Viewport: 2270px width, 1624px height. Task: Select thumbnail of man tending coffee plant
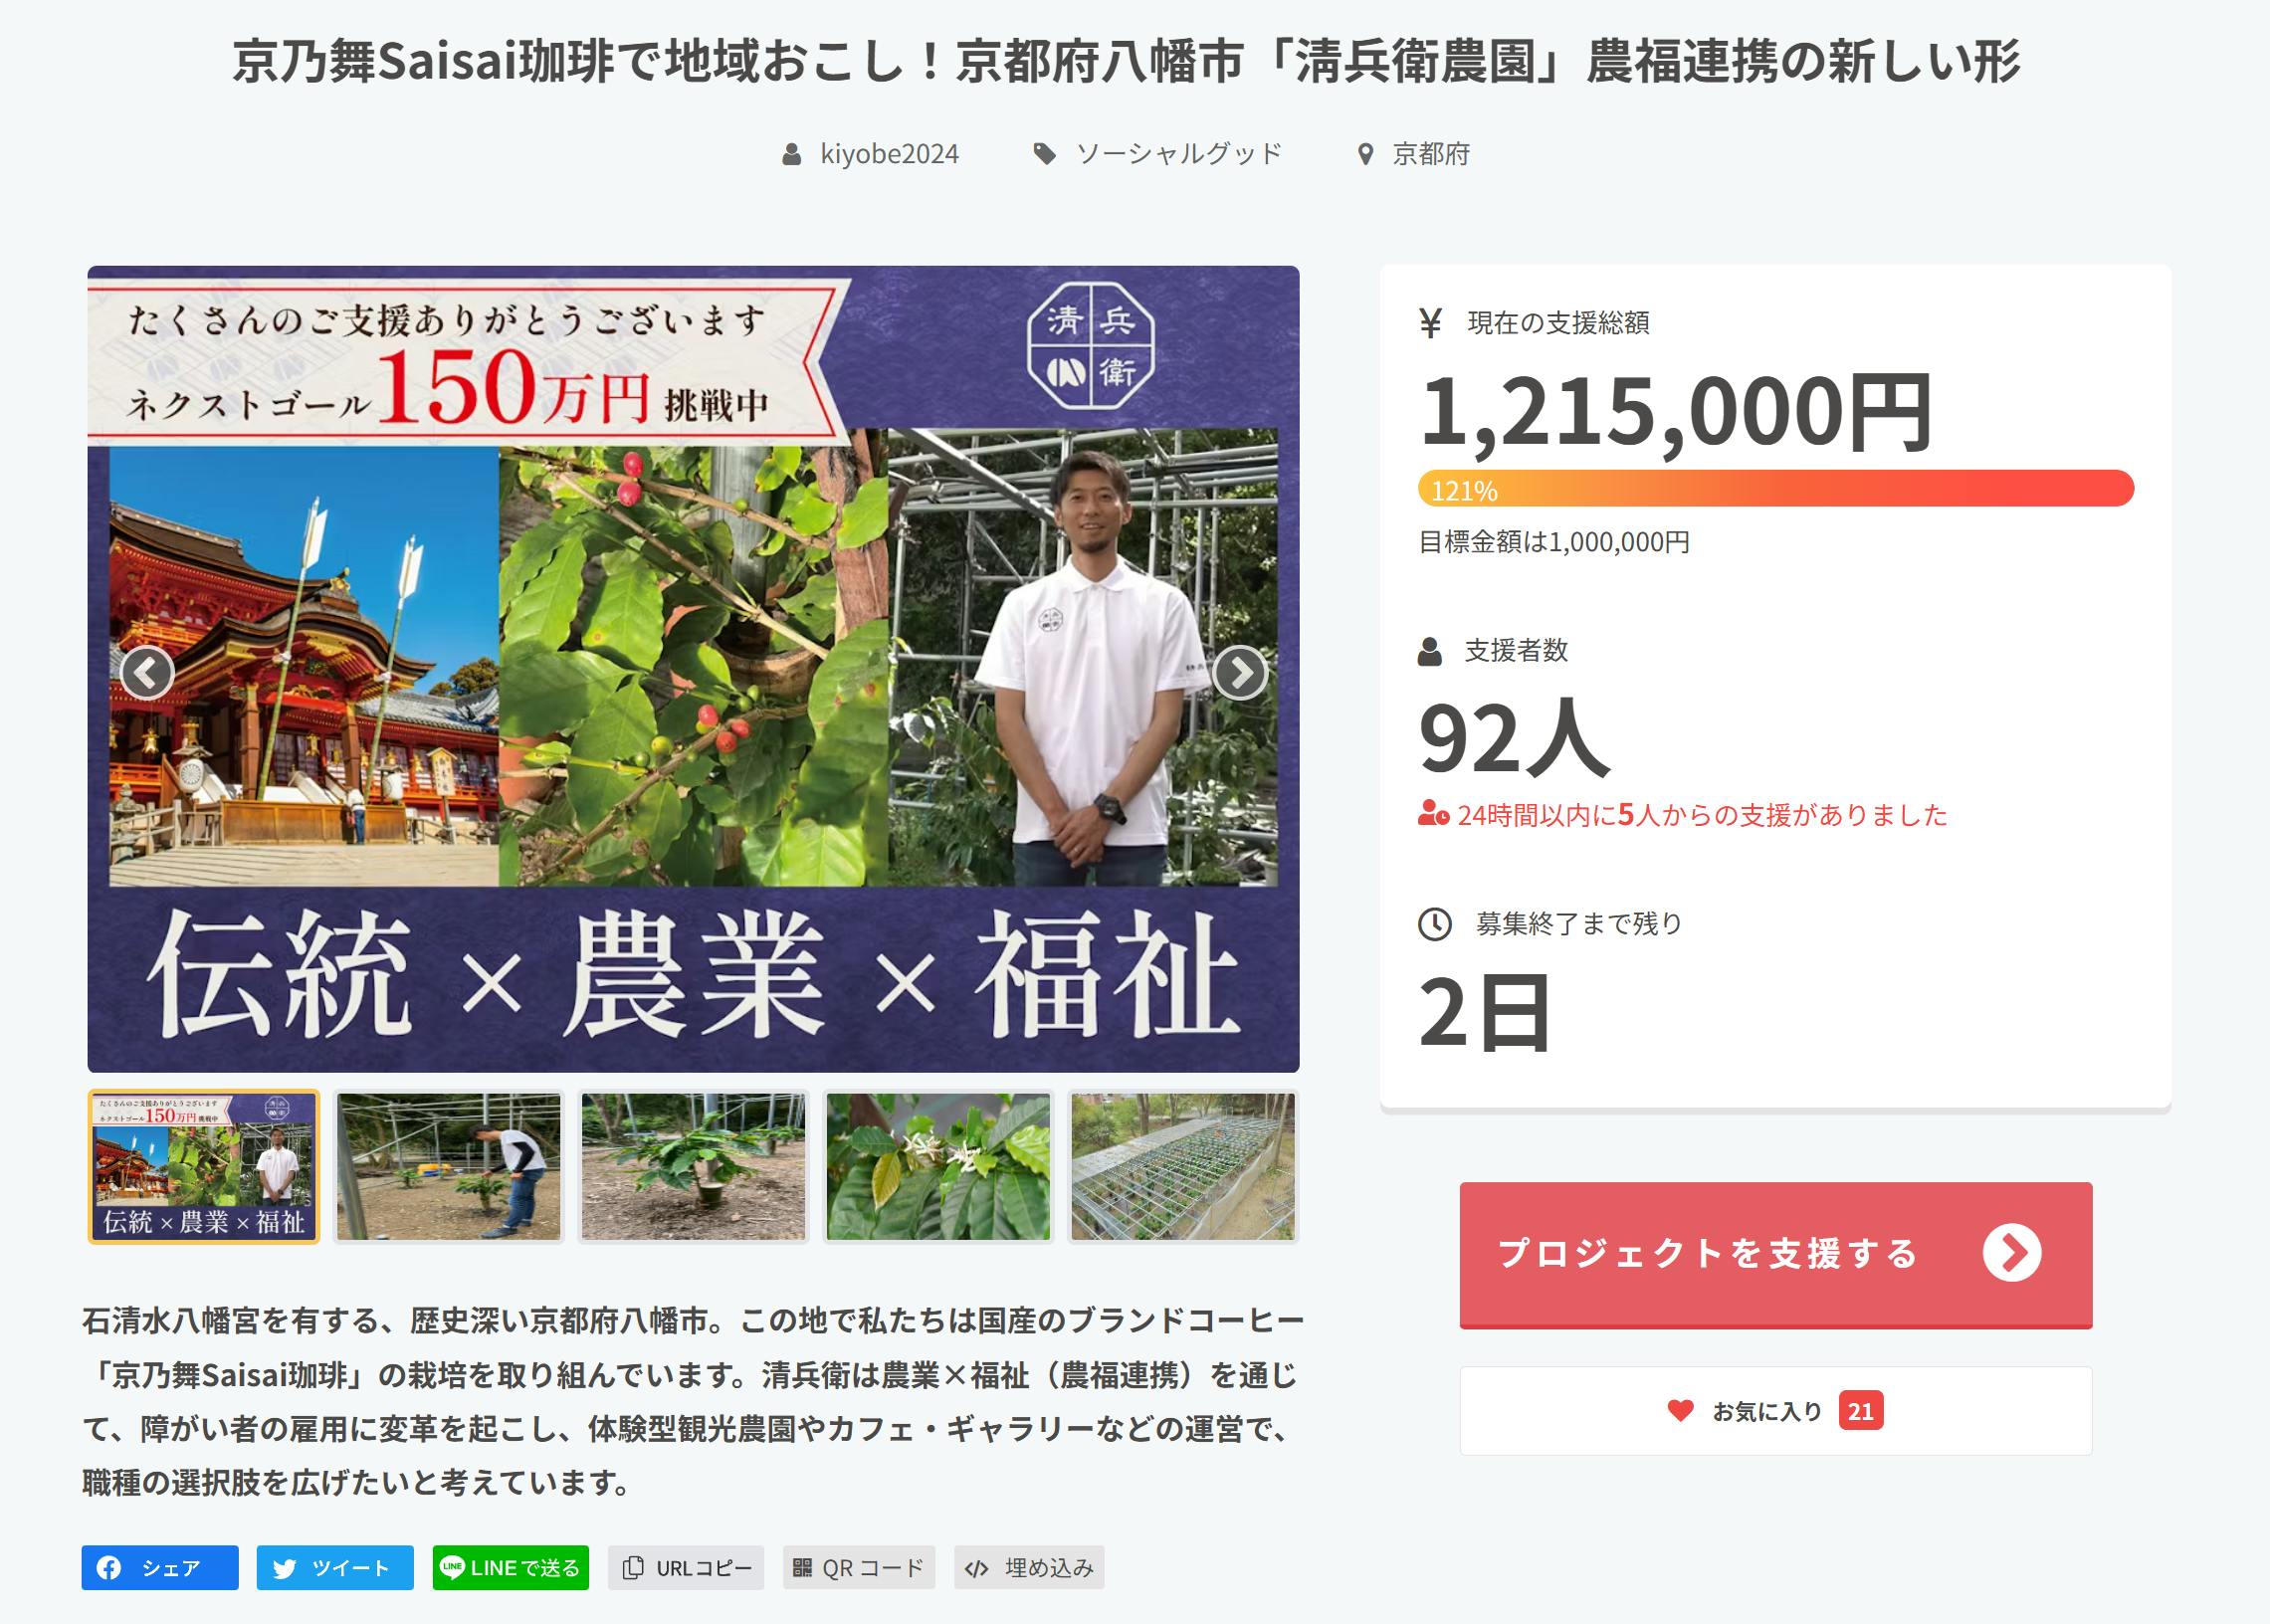448,1166
